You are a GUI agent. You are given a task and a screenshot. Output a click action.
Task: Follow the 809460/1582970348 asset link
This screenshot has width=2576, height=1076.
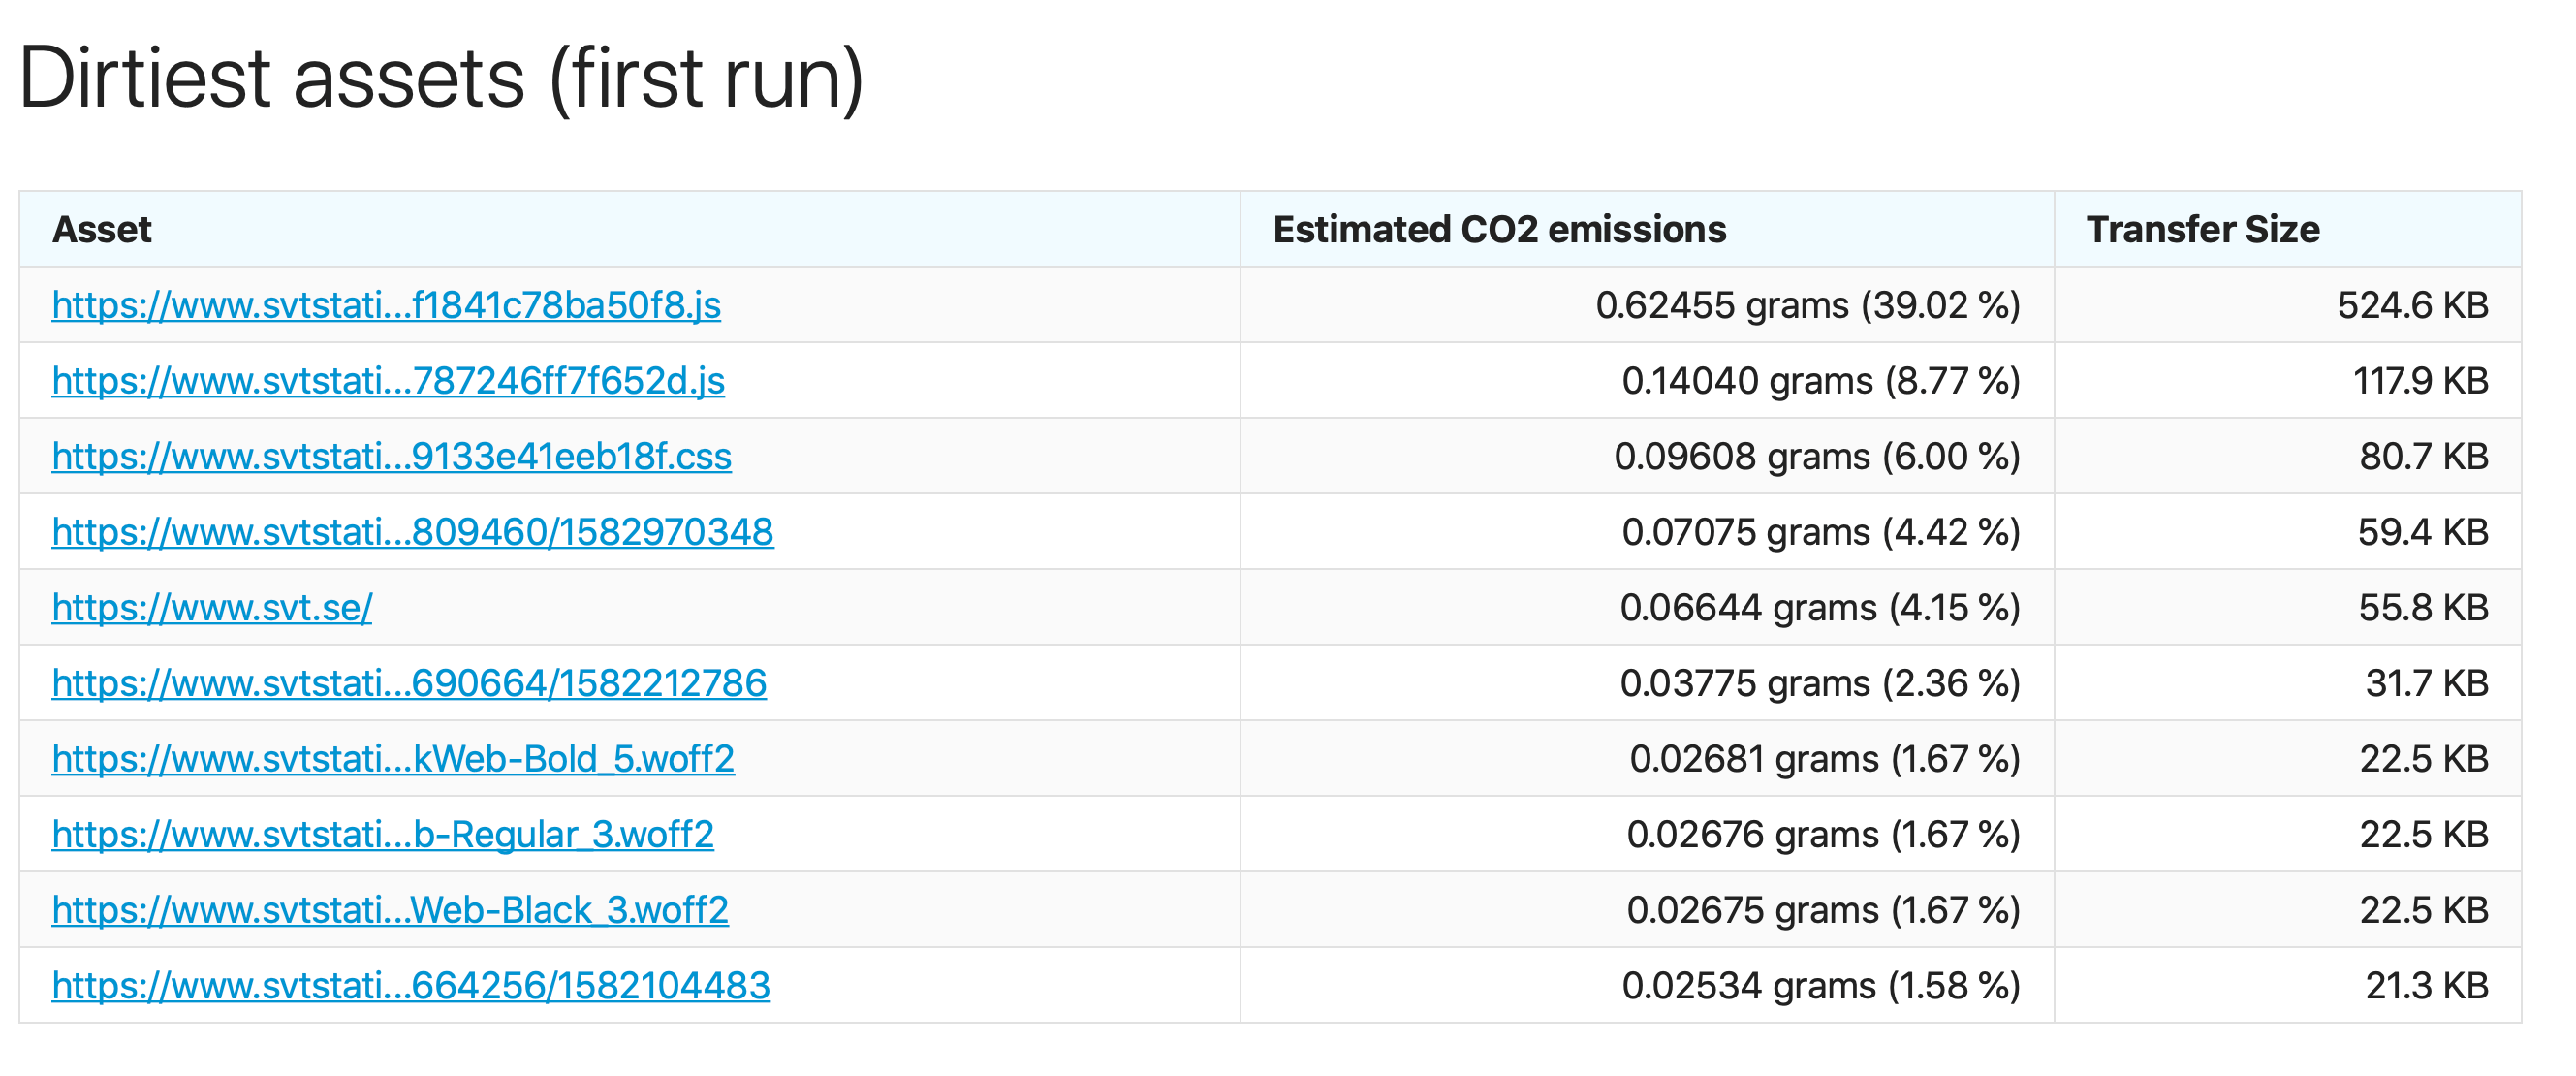(412, 532)
